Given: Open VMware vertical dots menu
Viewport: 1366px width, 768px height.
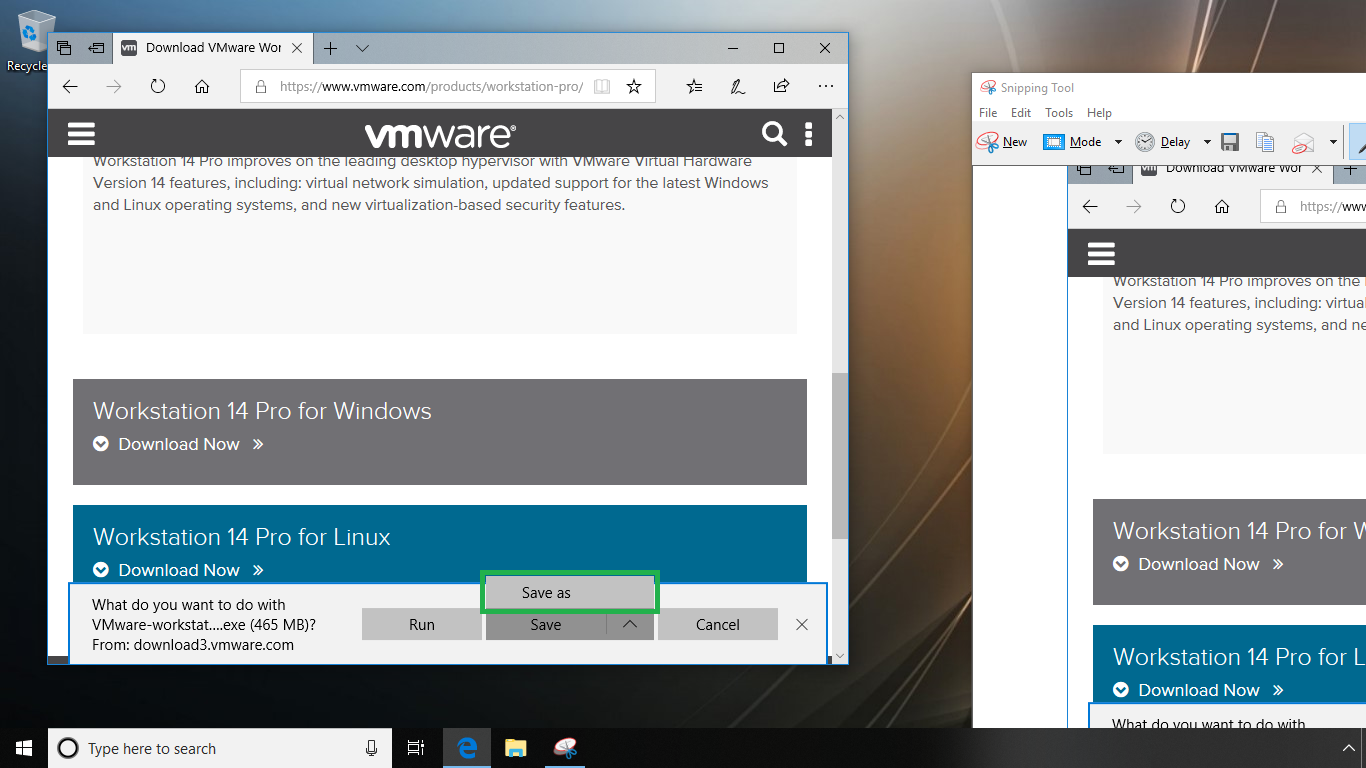Looking at the screenshot, I should pos(808,134).
